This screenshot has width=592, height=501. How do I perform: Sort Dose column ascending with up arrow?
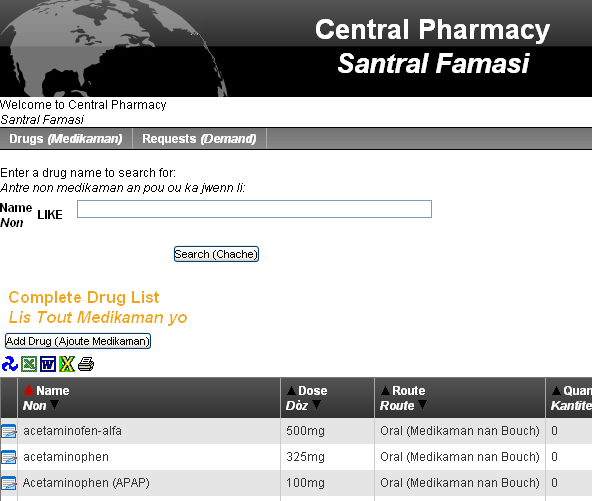(x=291, y=390)
